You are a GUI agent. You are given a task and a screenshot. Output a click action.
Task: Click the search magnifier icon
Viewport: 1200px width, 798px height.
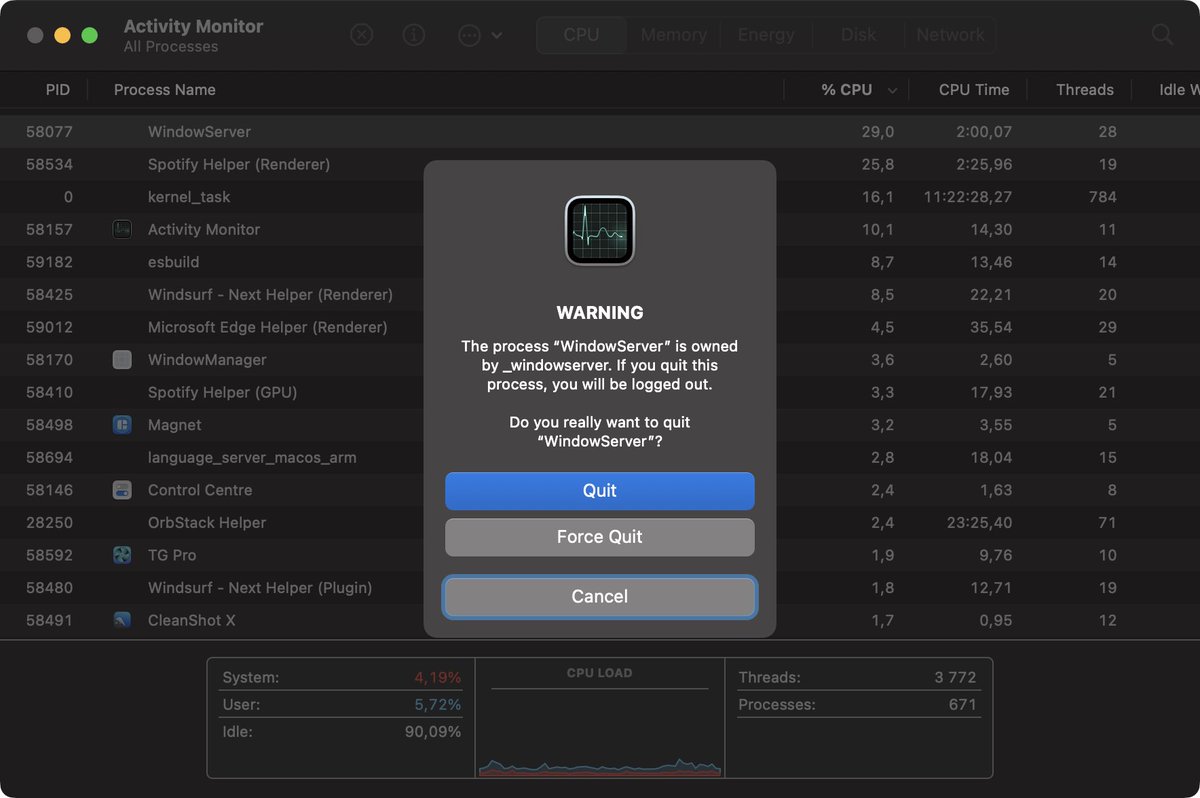point(1162,35)
